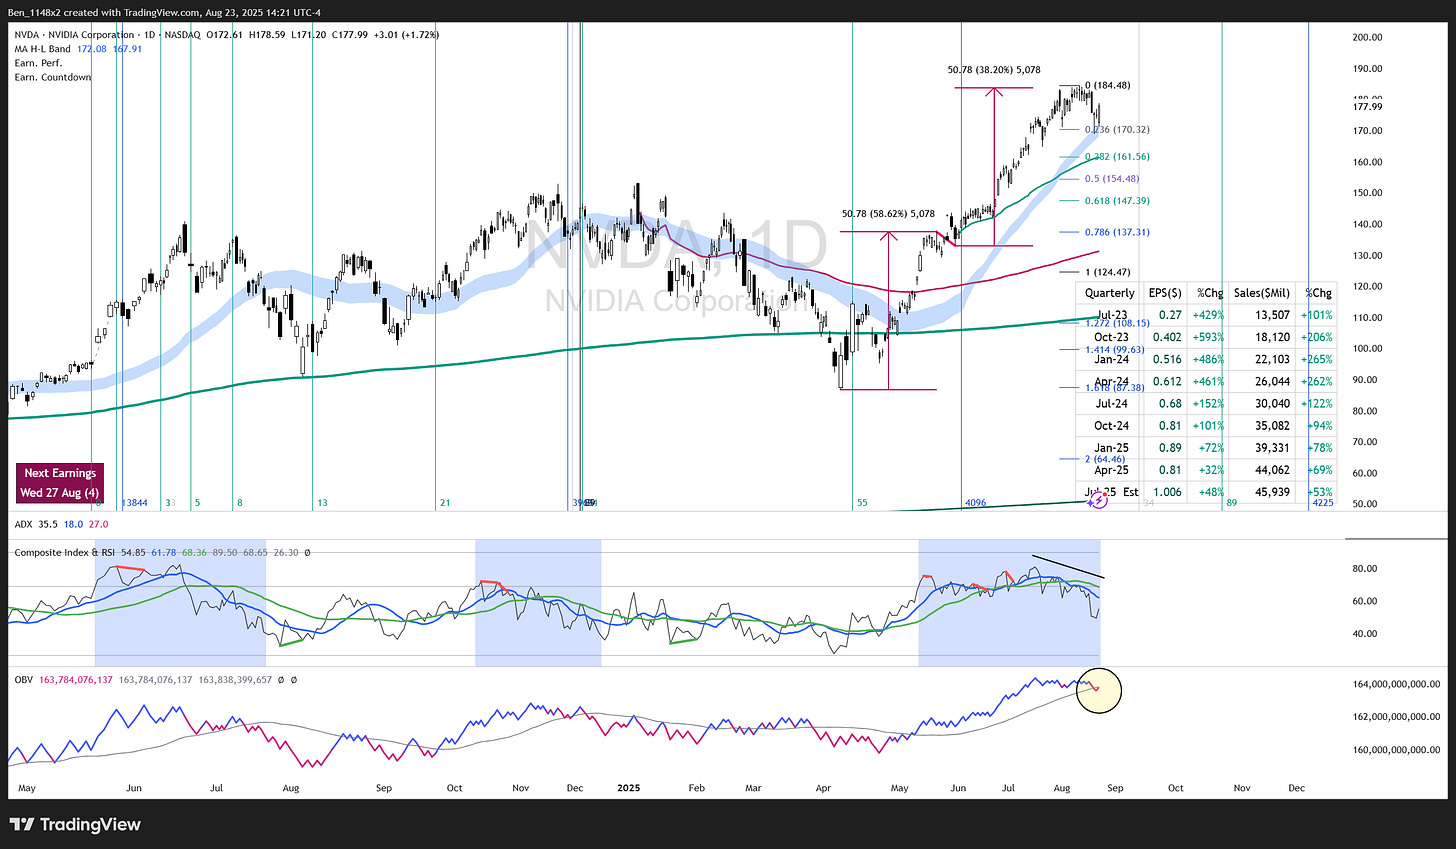The width and height of the screenshot is (1456, 849).
Task: Click the sales figure 44,062
Action: point(1273,470)
